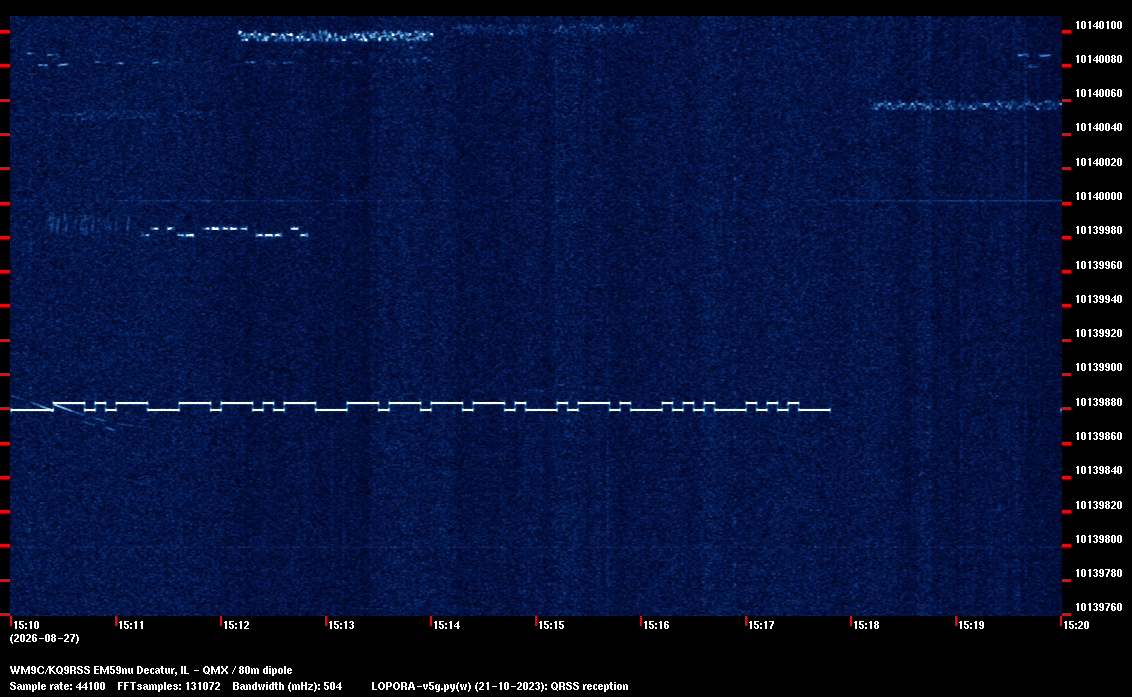1132x697 pixels.
Task: Click frequency label 10140100
Action: tap(1099, 25)
